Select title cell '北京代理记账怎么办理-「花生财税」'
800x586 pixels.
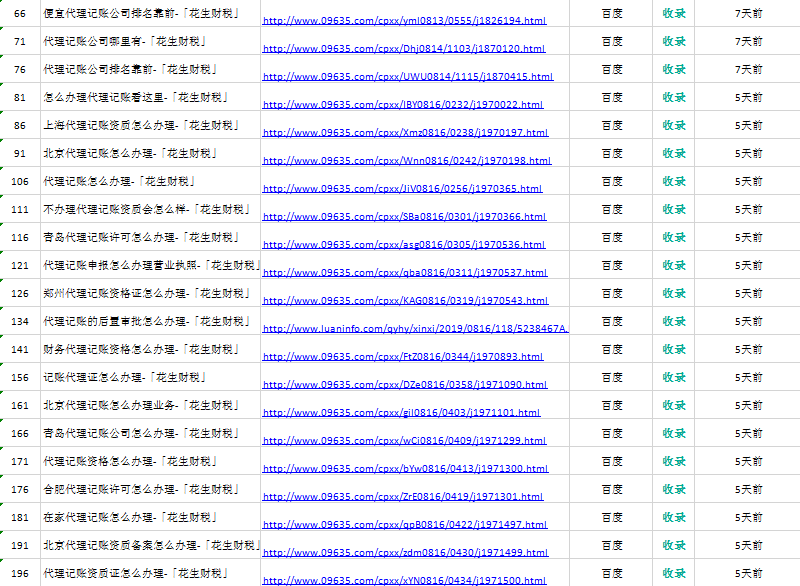(151, 154)
